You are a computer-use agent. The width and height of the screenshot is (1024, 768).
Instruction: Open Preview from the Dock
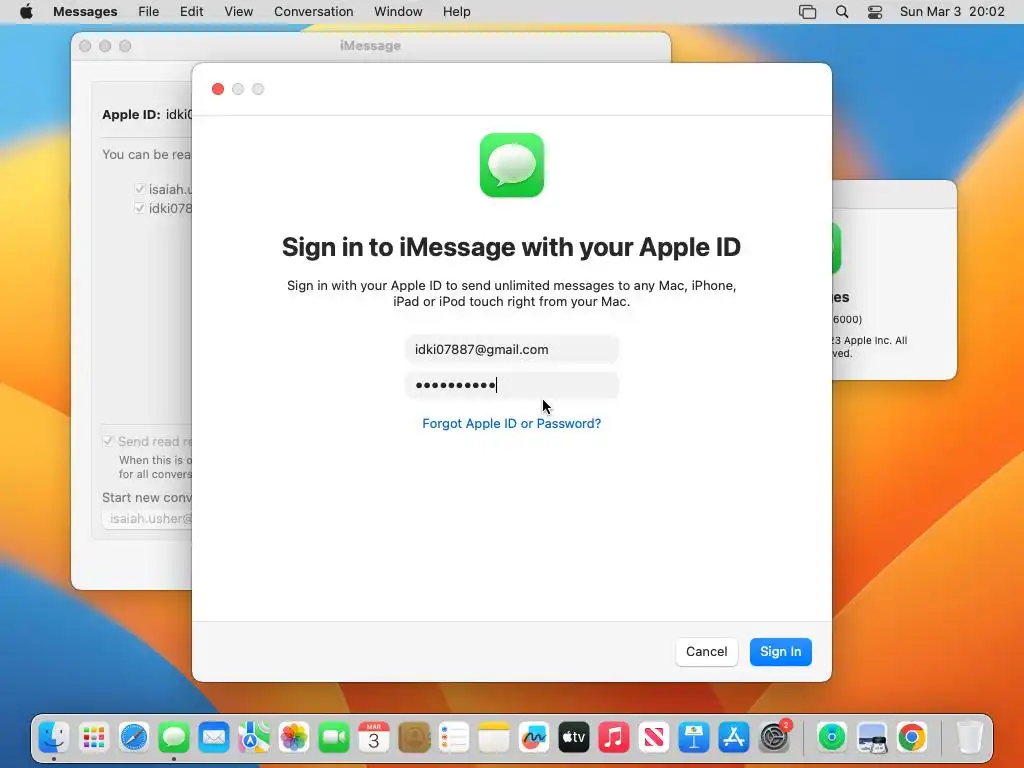tap(872, 738)
